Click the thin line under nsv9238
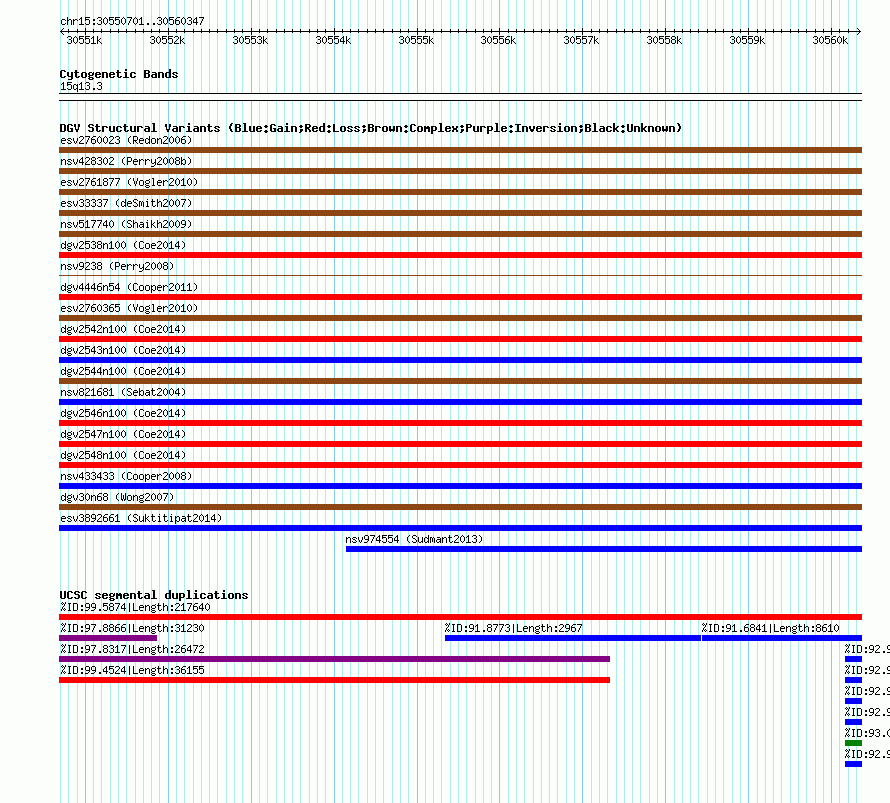The width and height of the screenshot is (890, 803). (x=460, y=276)
